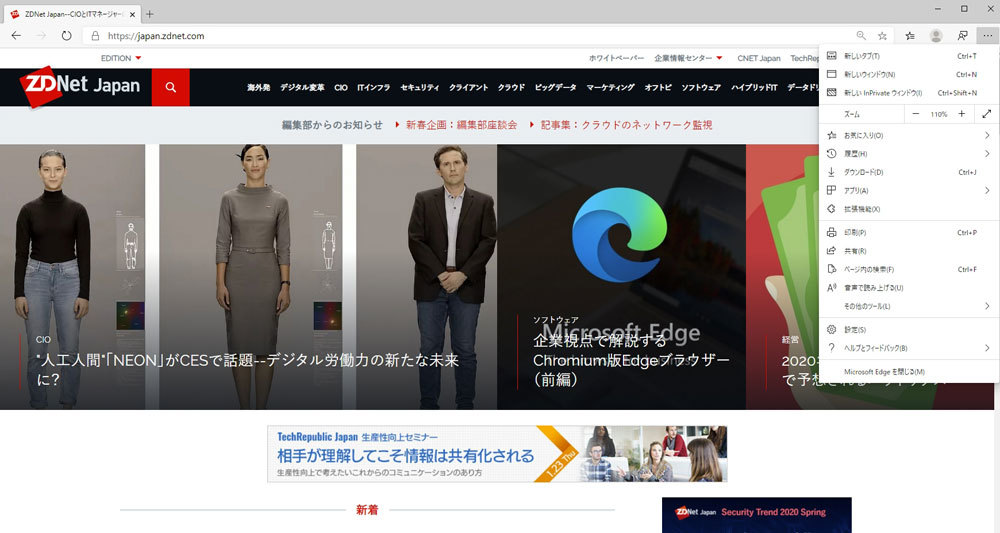Click the ZDNet Japan logo
The image size is (1000, 533).
pyautogui.click(x=80, y=86)
